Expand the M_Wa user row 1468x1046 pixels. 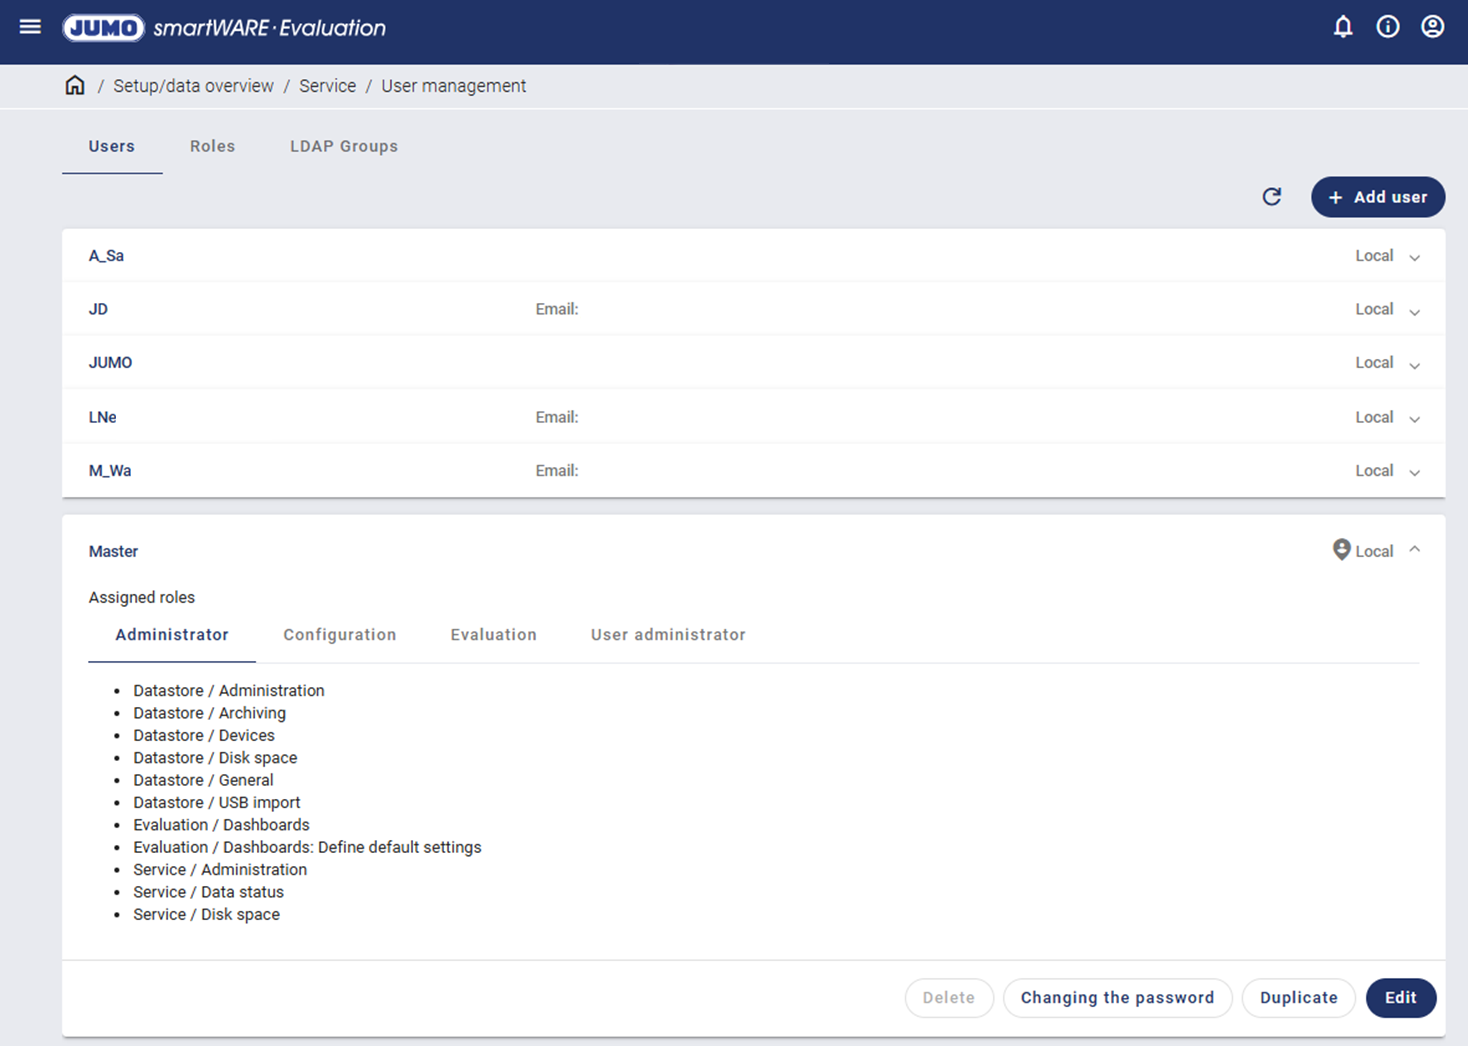click(x=1414, y=472)
